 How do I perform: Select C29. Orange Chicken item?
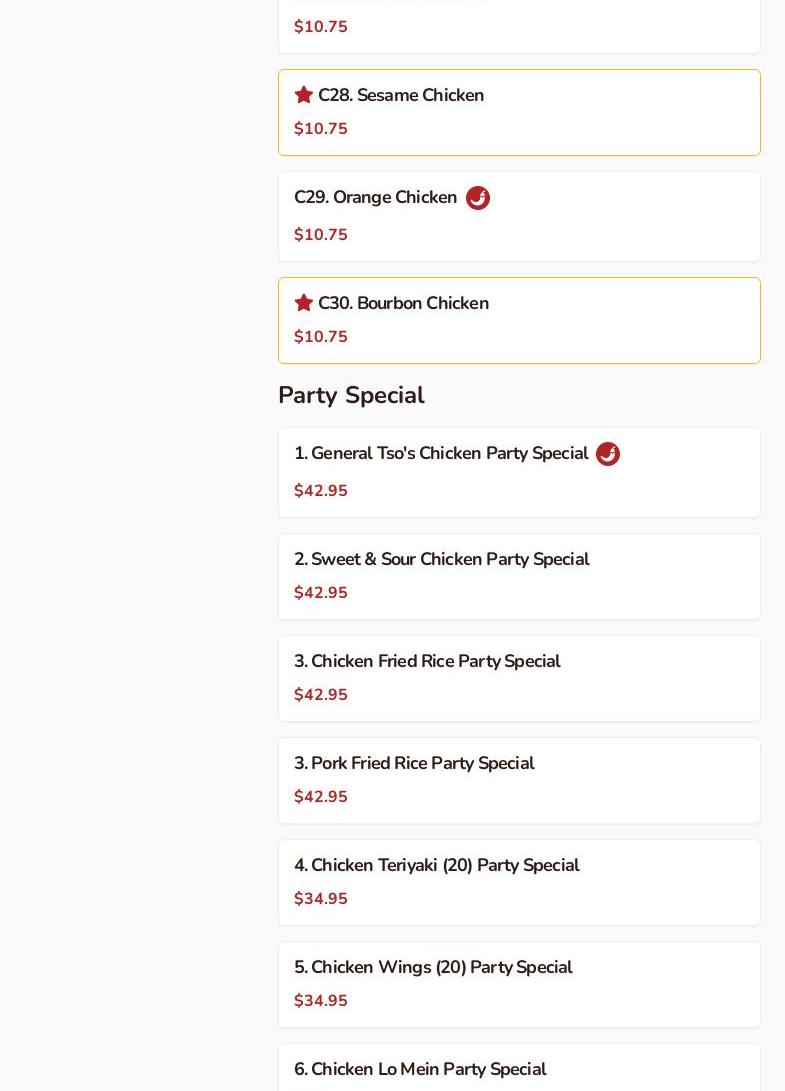(x=375, y=198)
